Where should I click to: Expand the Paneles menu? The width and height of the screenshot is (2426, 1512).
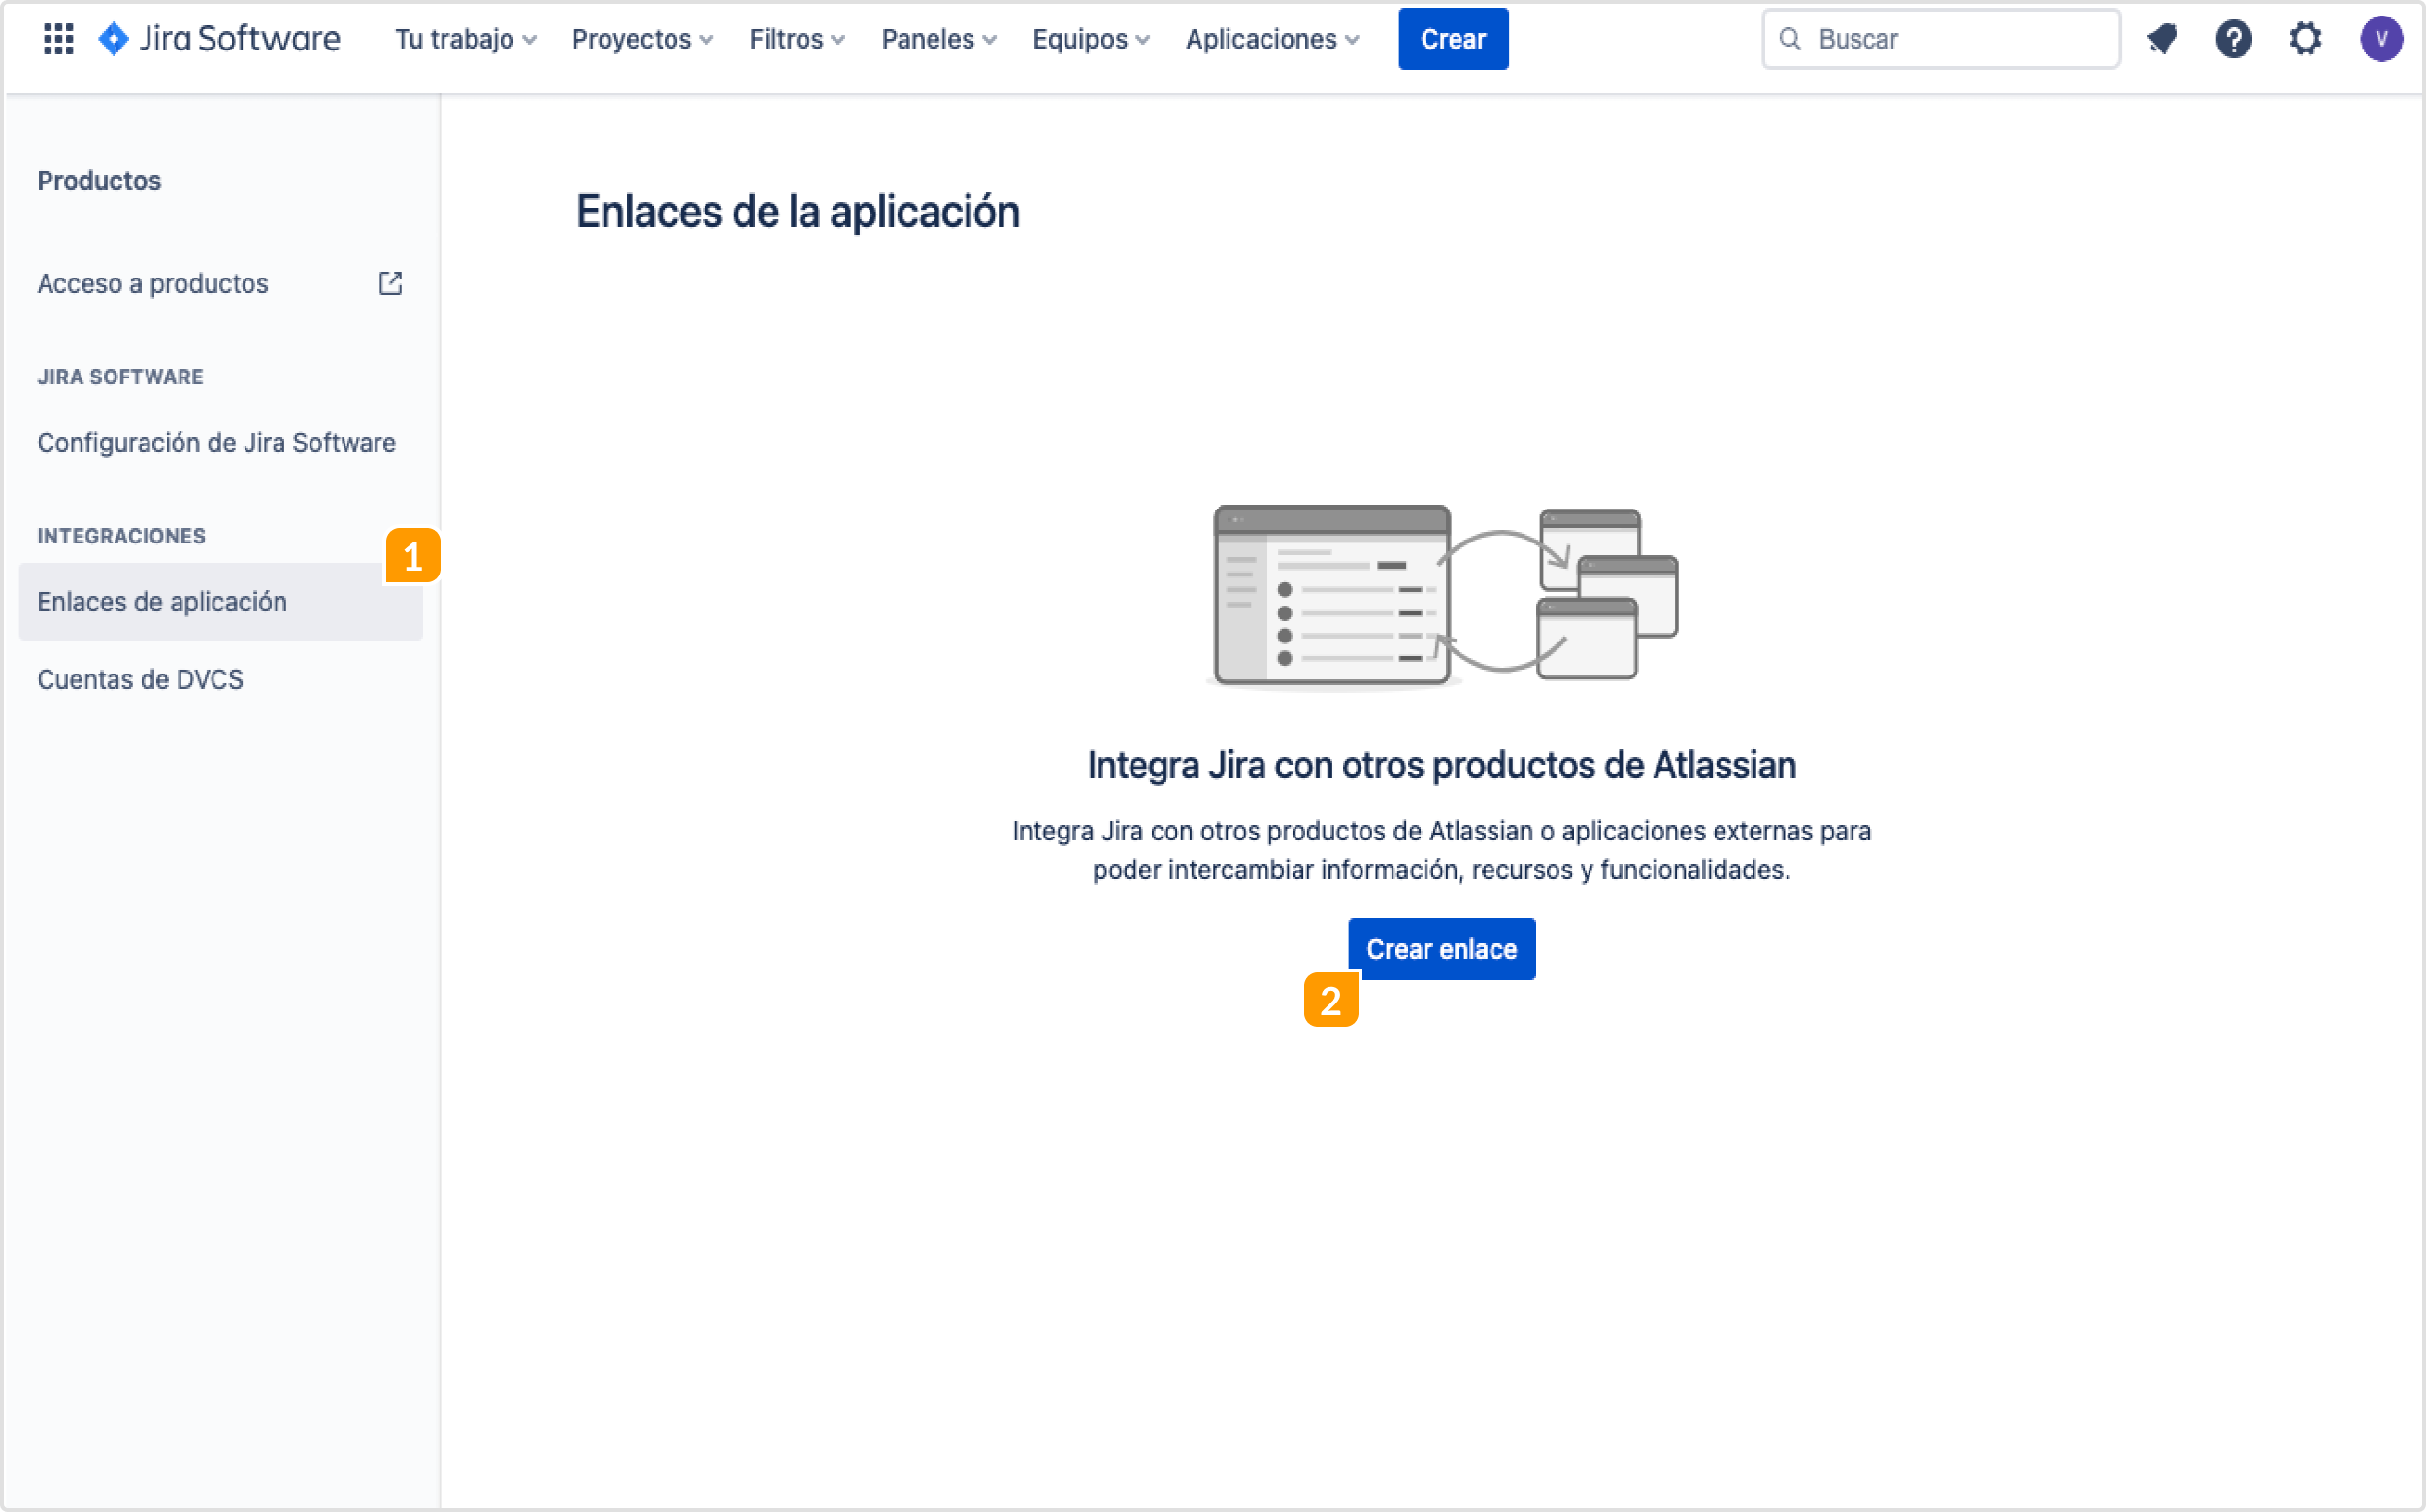[x=938, y=39]
